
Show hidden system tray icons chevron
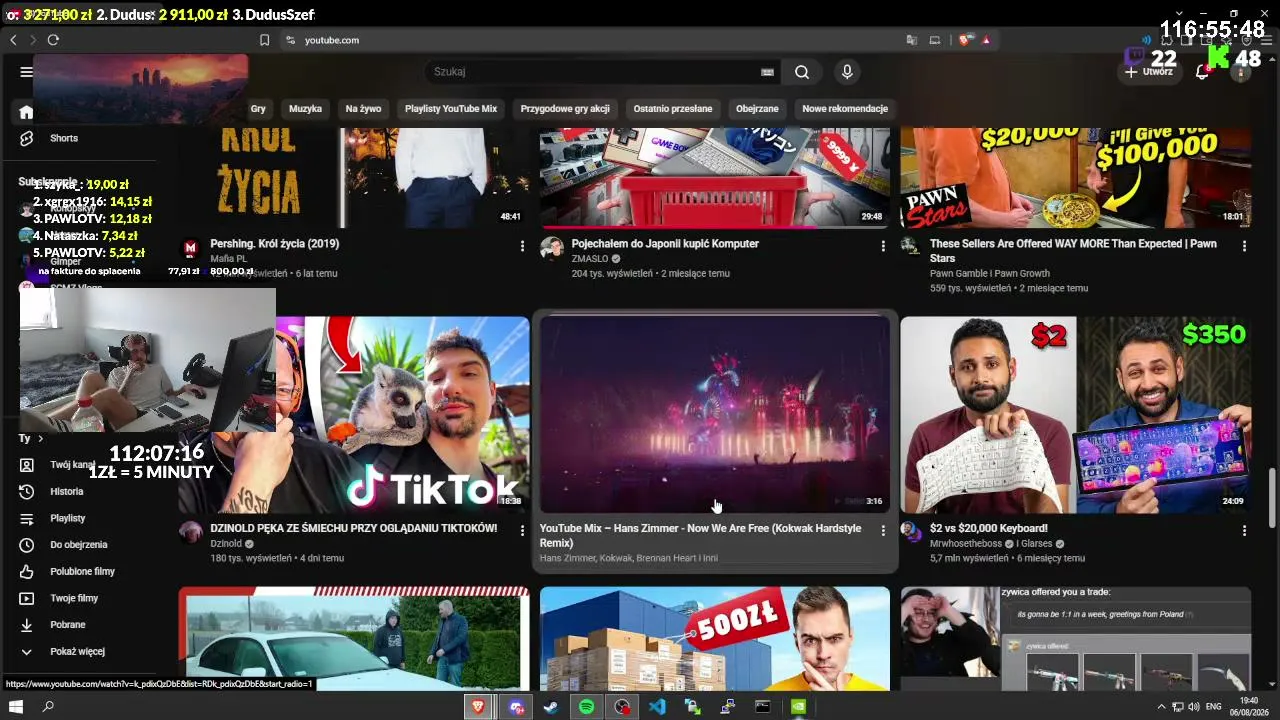[1162, 707]
